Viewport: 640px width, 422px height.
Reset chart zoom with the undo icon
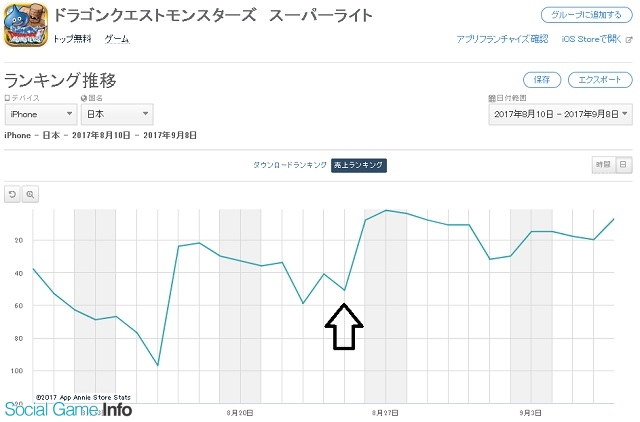13,194
